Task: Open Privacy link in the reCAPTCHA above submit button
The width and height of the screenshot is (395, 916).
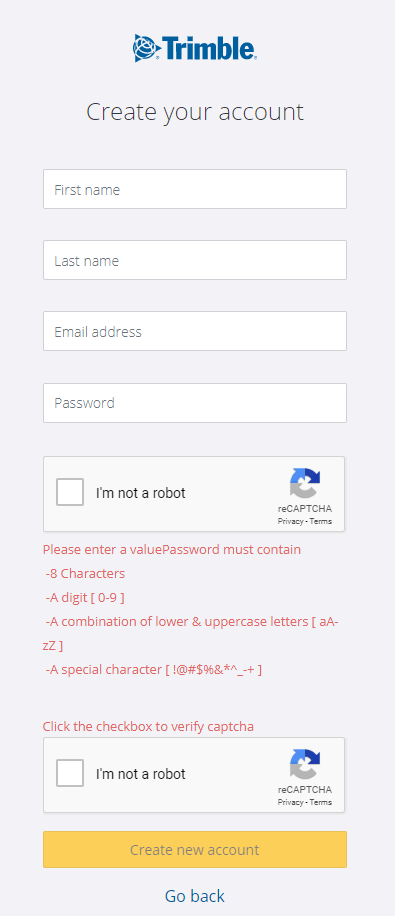Action: (290, 802)
